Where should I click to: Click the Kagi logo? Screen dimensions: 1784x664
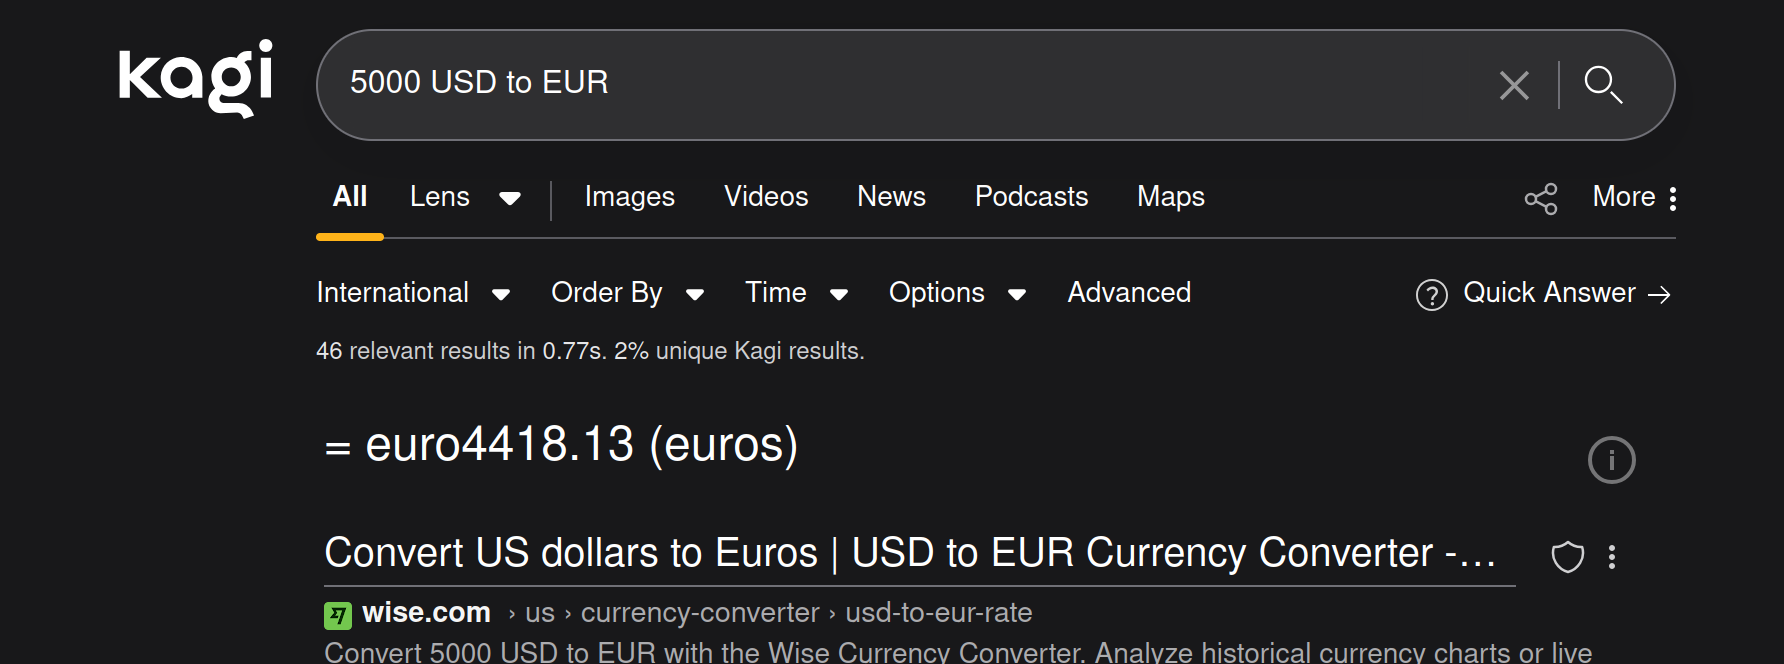click(x=195, y=78)
